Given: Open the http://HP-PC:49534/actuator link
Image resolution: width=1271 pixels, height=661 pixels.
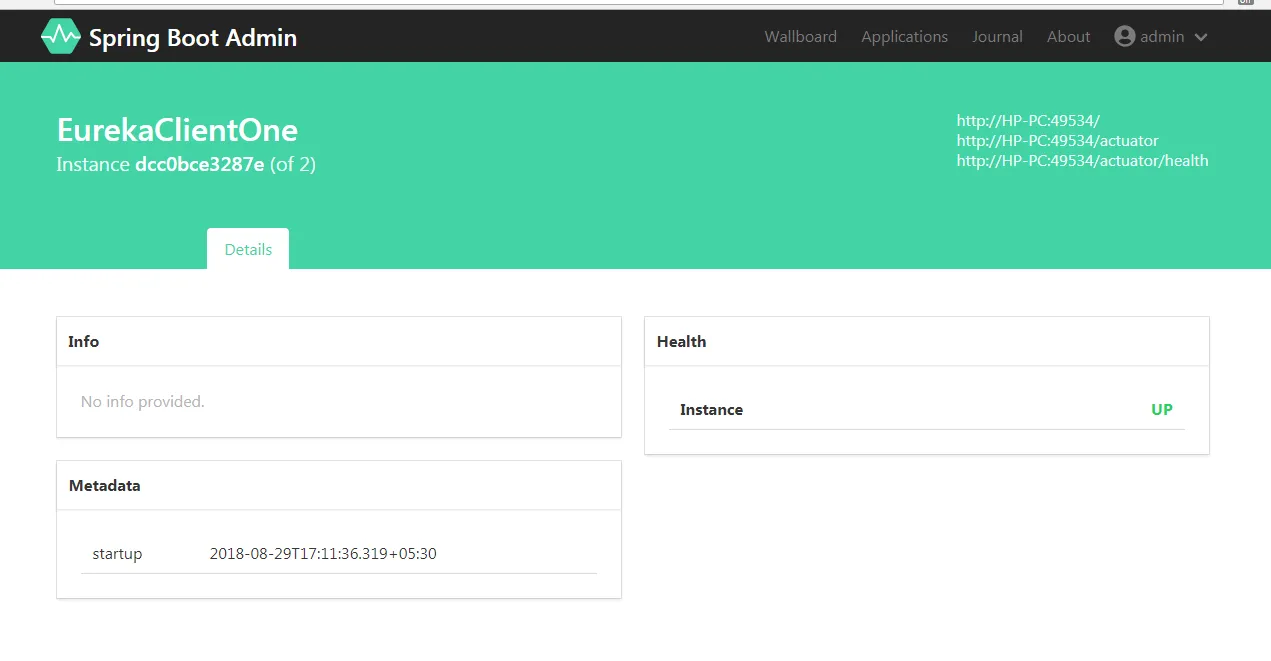Looking at the screenshot, I should tap(1057, 141).
